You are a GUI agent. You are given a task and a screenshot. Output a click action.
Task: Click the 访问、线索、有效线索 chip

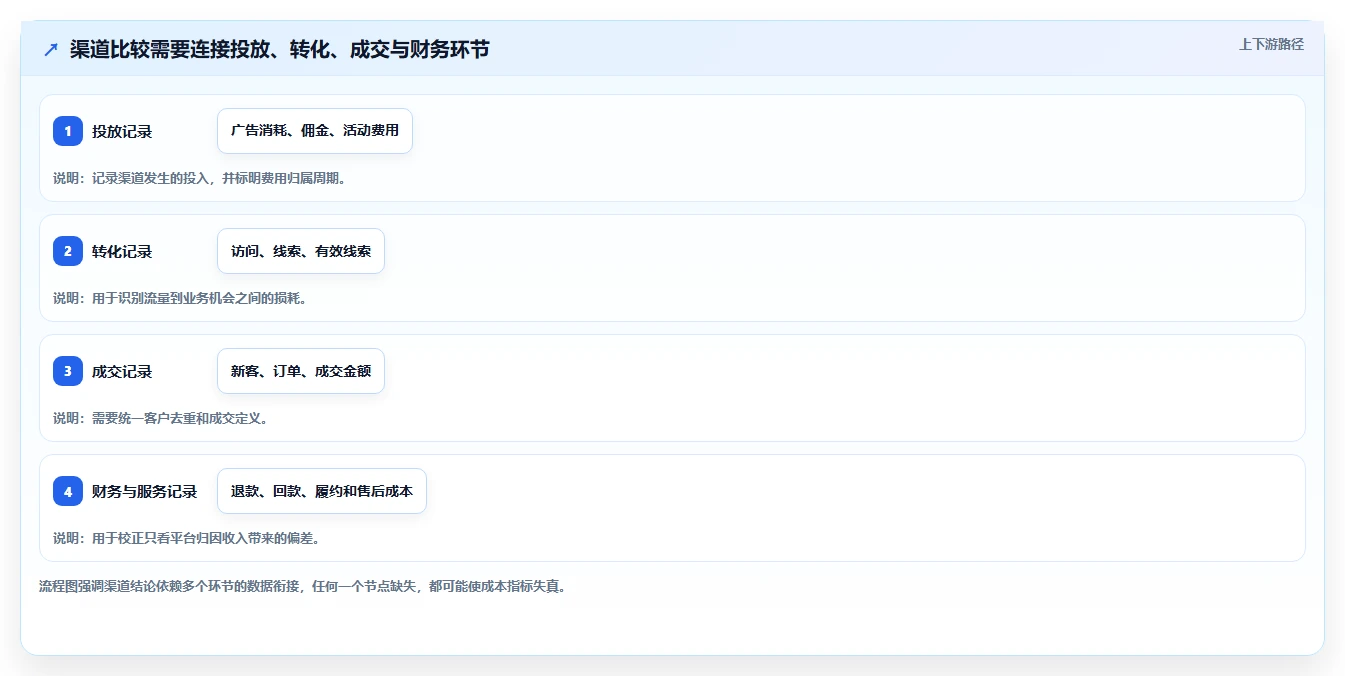(301, 251)
